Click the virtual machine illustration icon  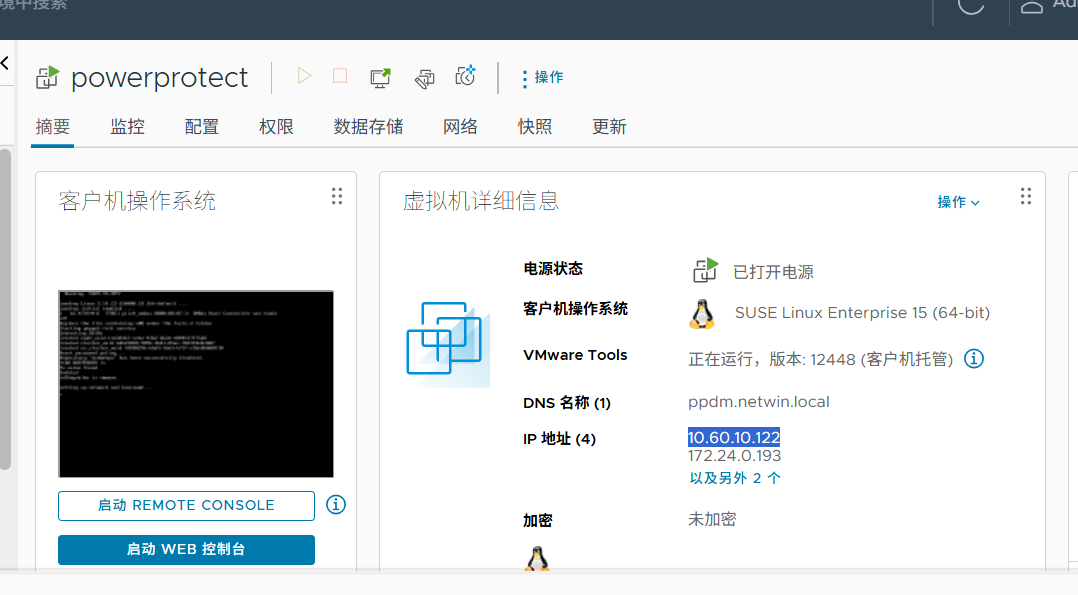pyautogui.click(x=448, y=344)
